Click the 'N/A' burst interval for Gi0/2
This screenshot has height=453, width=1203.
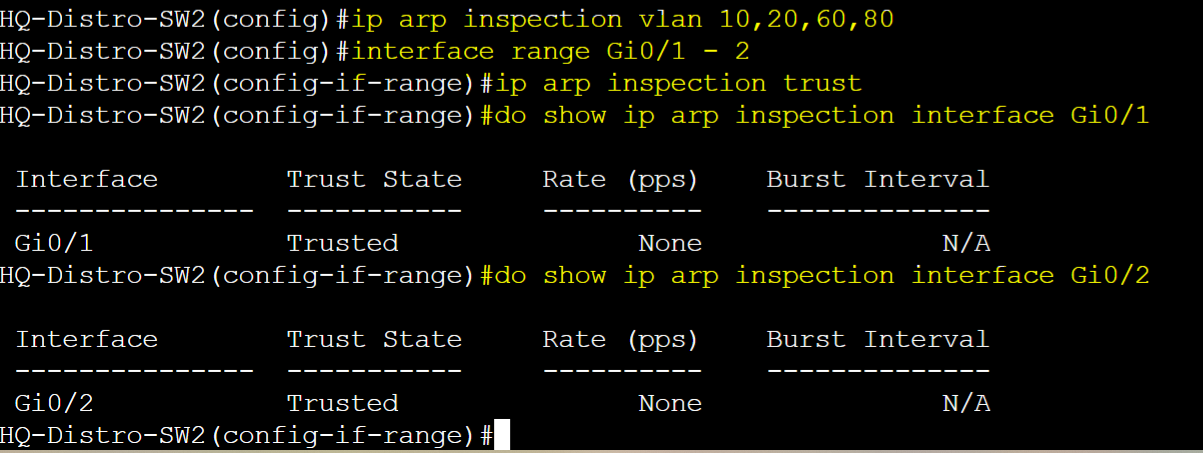click(966, 403)
